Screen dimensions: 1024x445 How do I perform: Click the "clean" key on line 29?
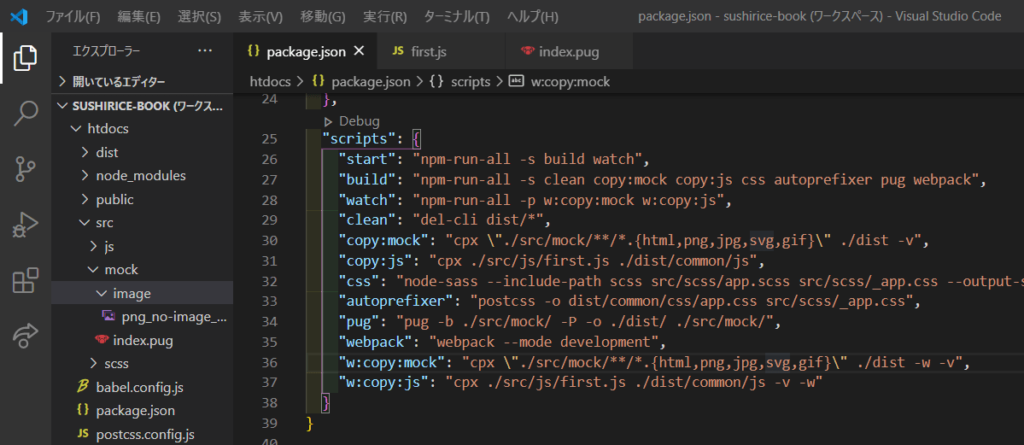(x=370, y=220)
